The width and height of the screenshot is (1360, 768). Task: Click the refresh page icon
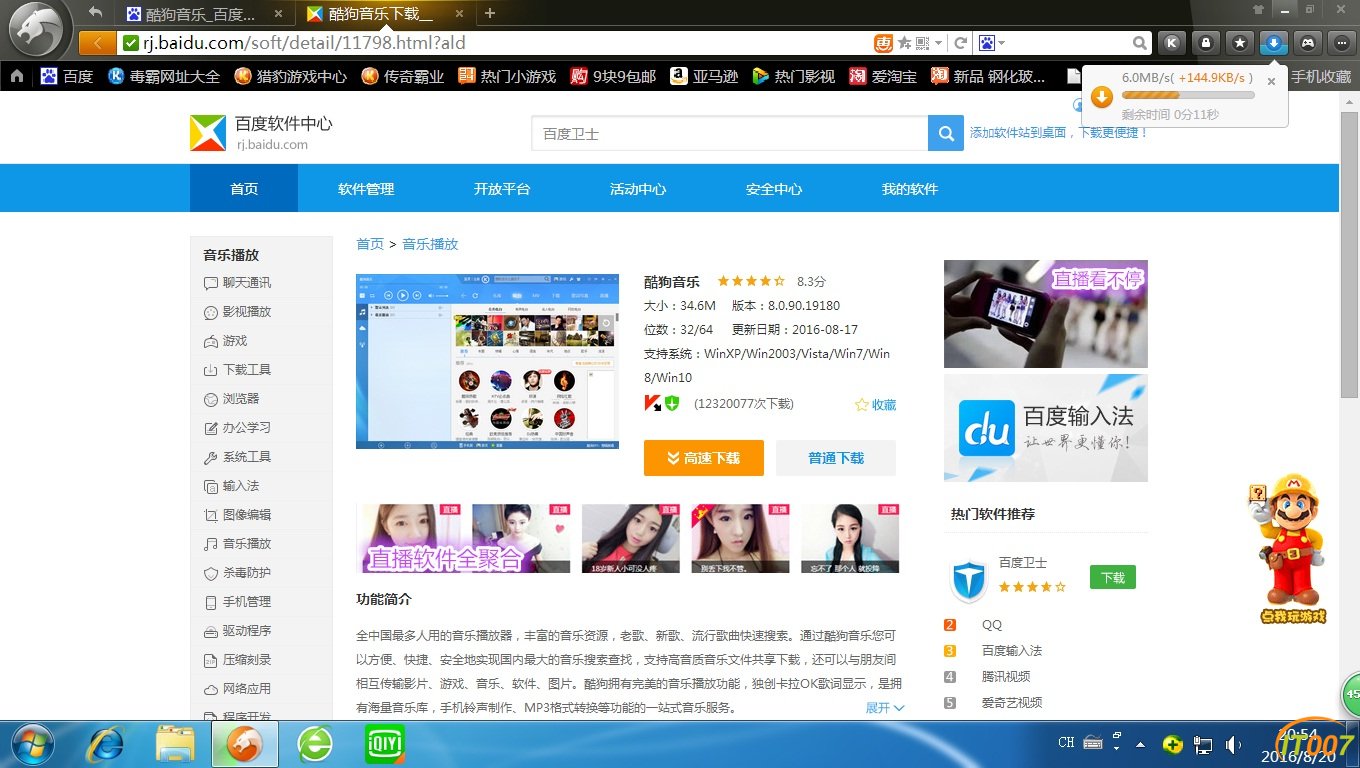coord(960,43)
